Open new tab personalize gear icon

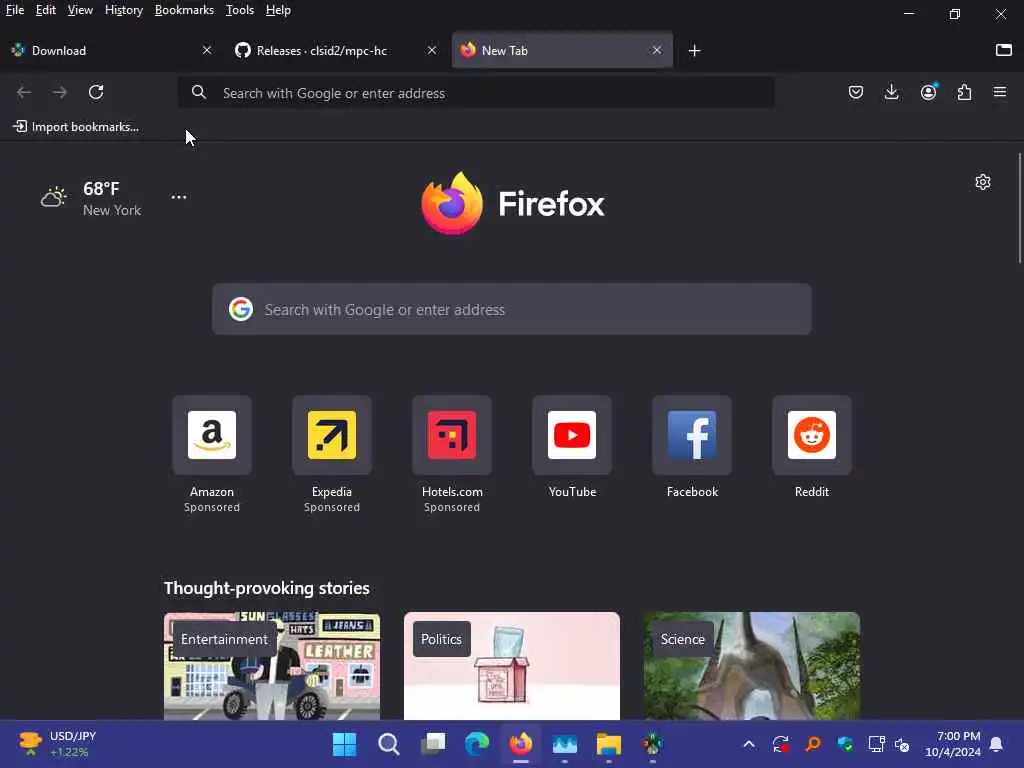[x=983, y=182]
